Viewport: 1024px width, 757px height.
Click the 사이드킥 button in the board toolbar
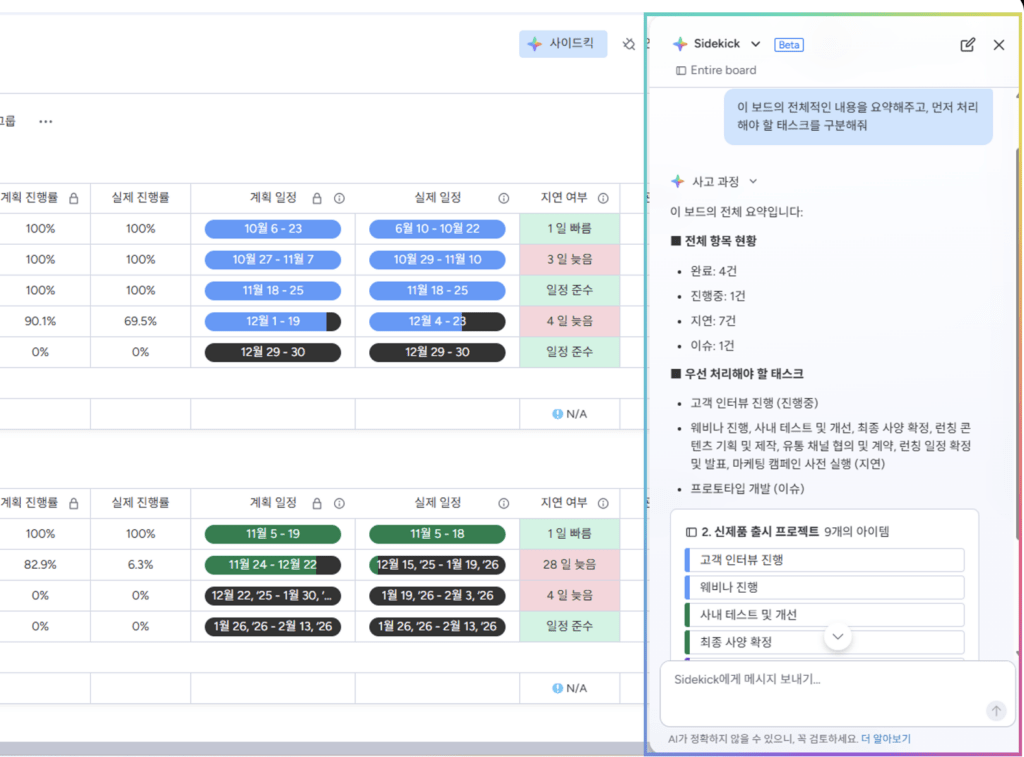(x=563, y=44)
